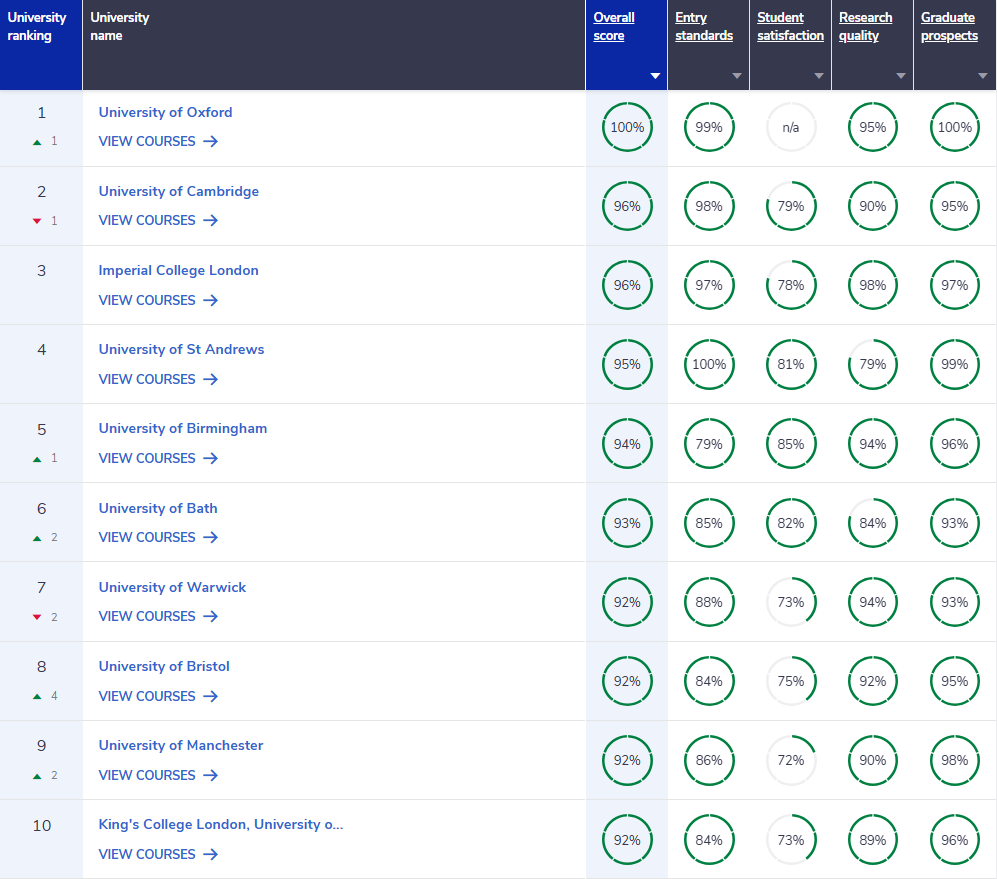997x879 pixels.
Task: Open Overall score column header link
Action: coord(614,27)
